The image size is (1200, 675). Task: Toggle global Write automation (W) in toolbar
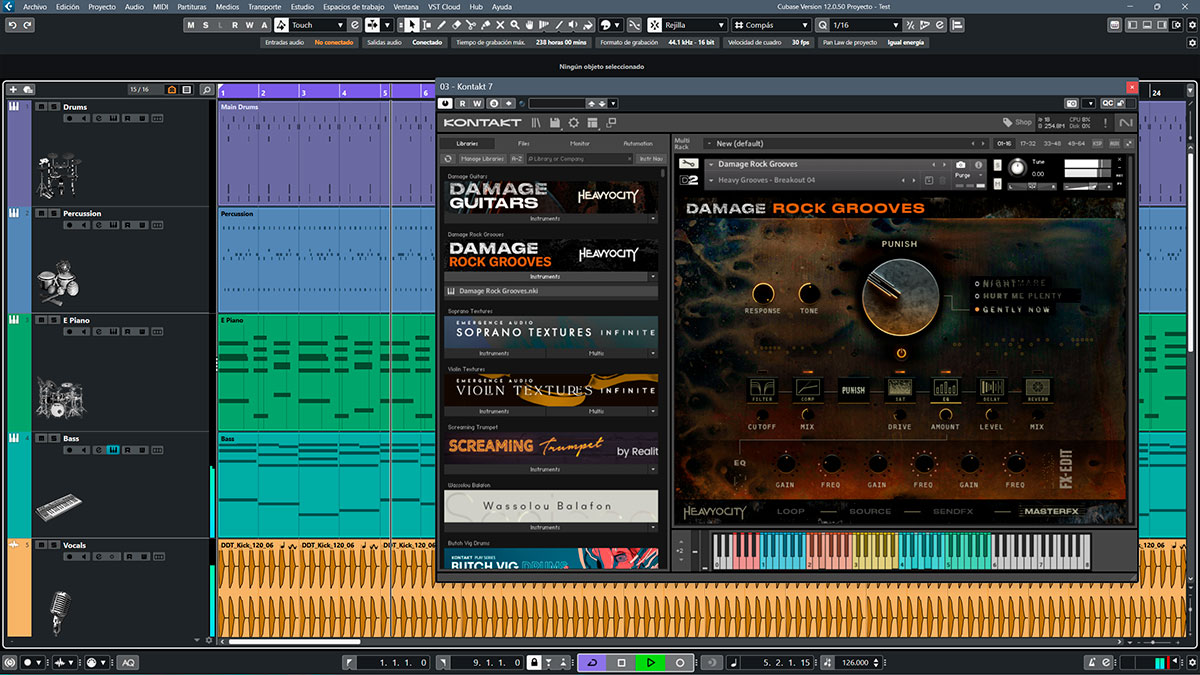[249, 25]
